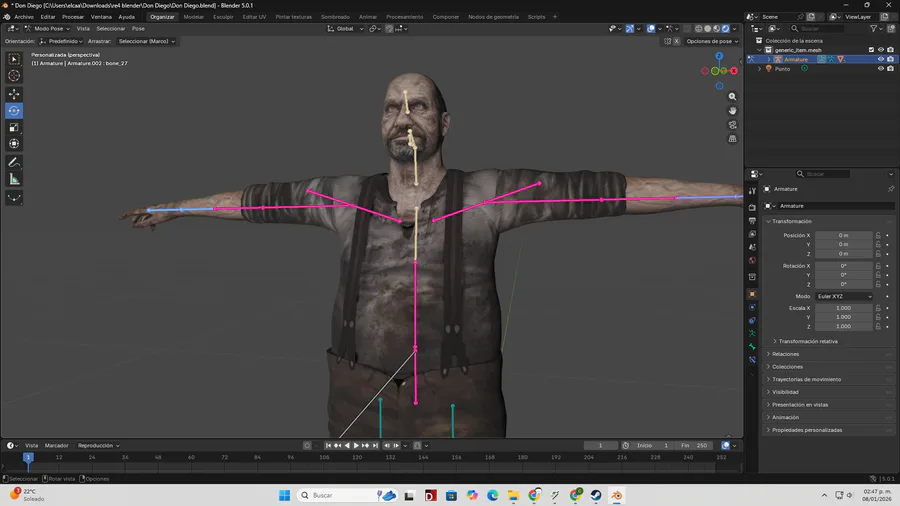Screen dimensions: 900x506
Task: Jump to first frame in timeline
Action: tap(328, 445)
